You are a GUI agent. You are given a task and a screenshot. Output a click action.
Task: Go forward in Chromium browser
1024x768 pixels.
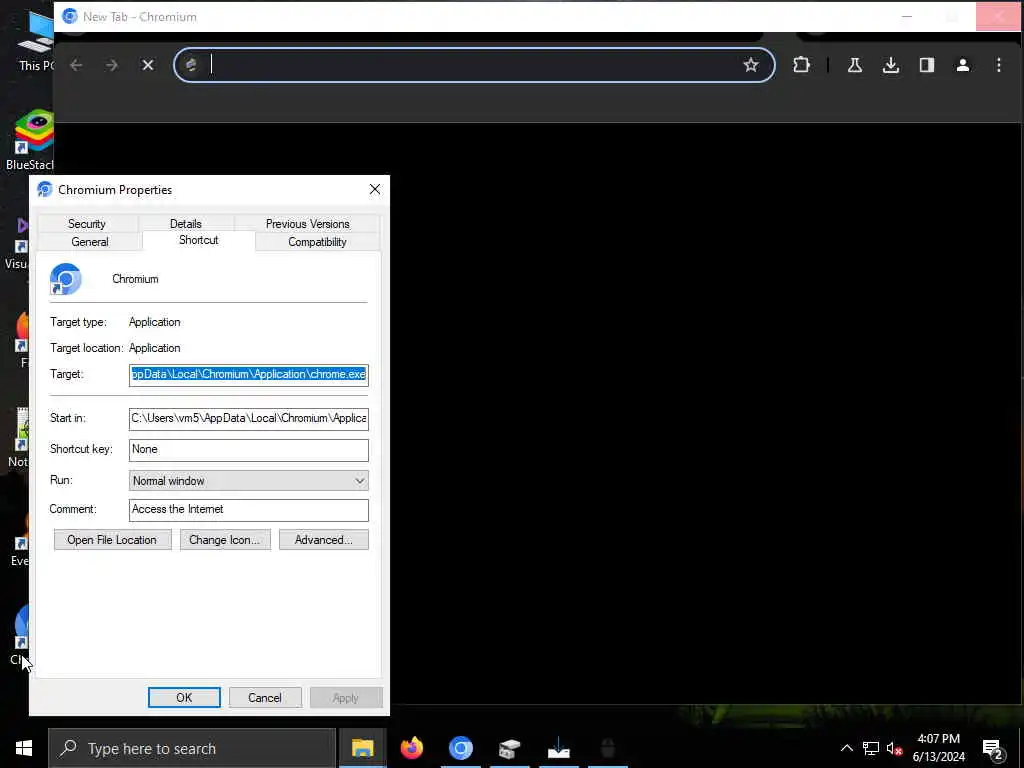112,65
